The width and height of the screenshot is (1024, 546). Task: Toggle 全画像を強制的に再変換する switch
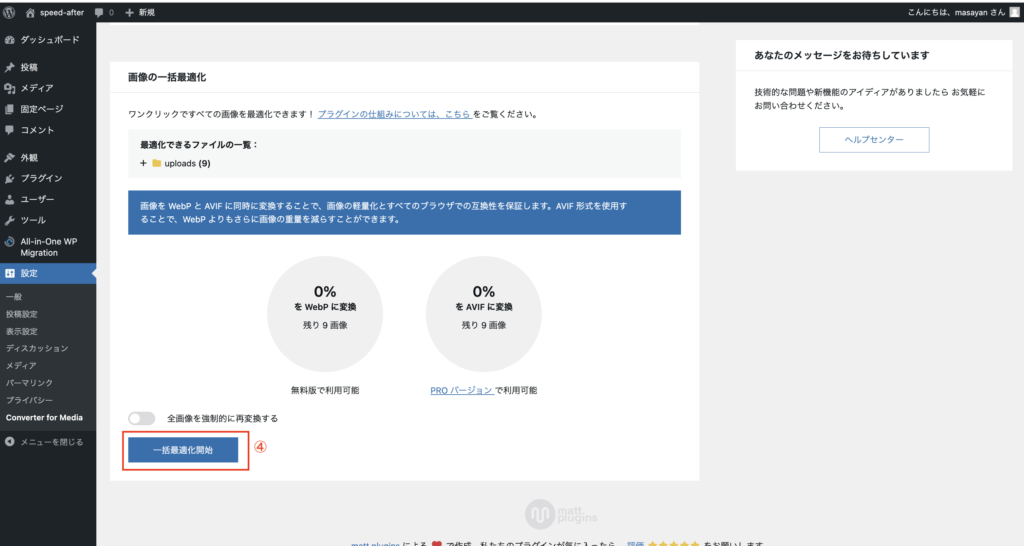click(x=142, y=418)
